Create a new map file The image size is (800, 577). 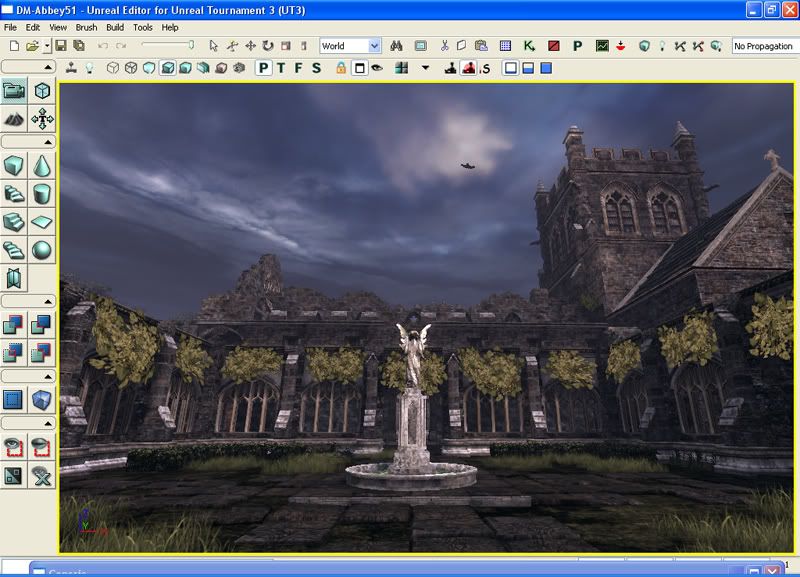[x=14, y=46]
